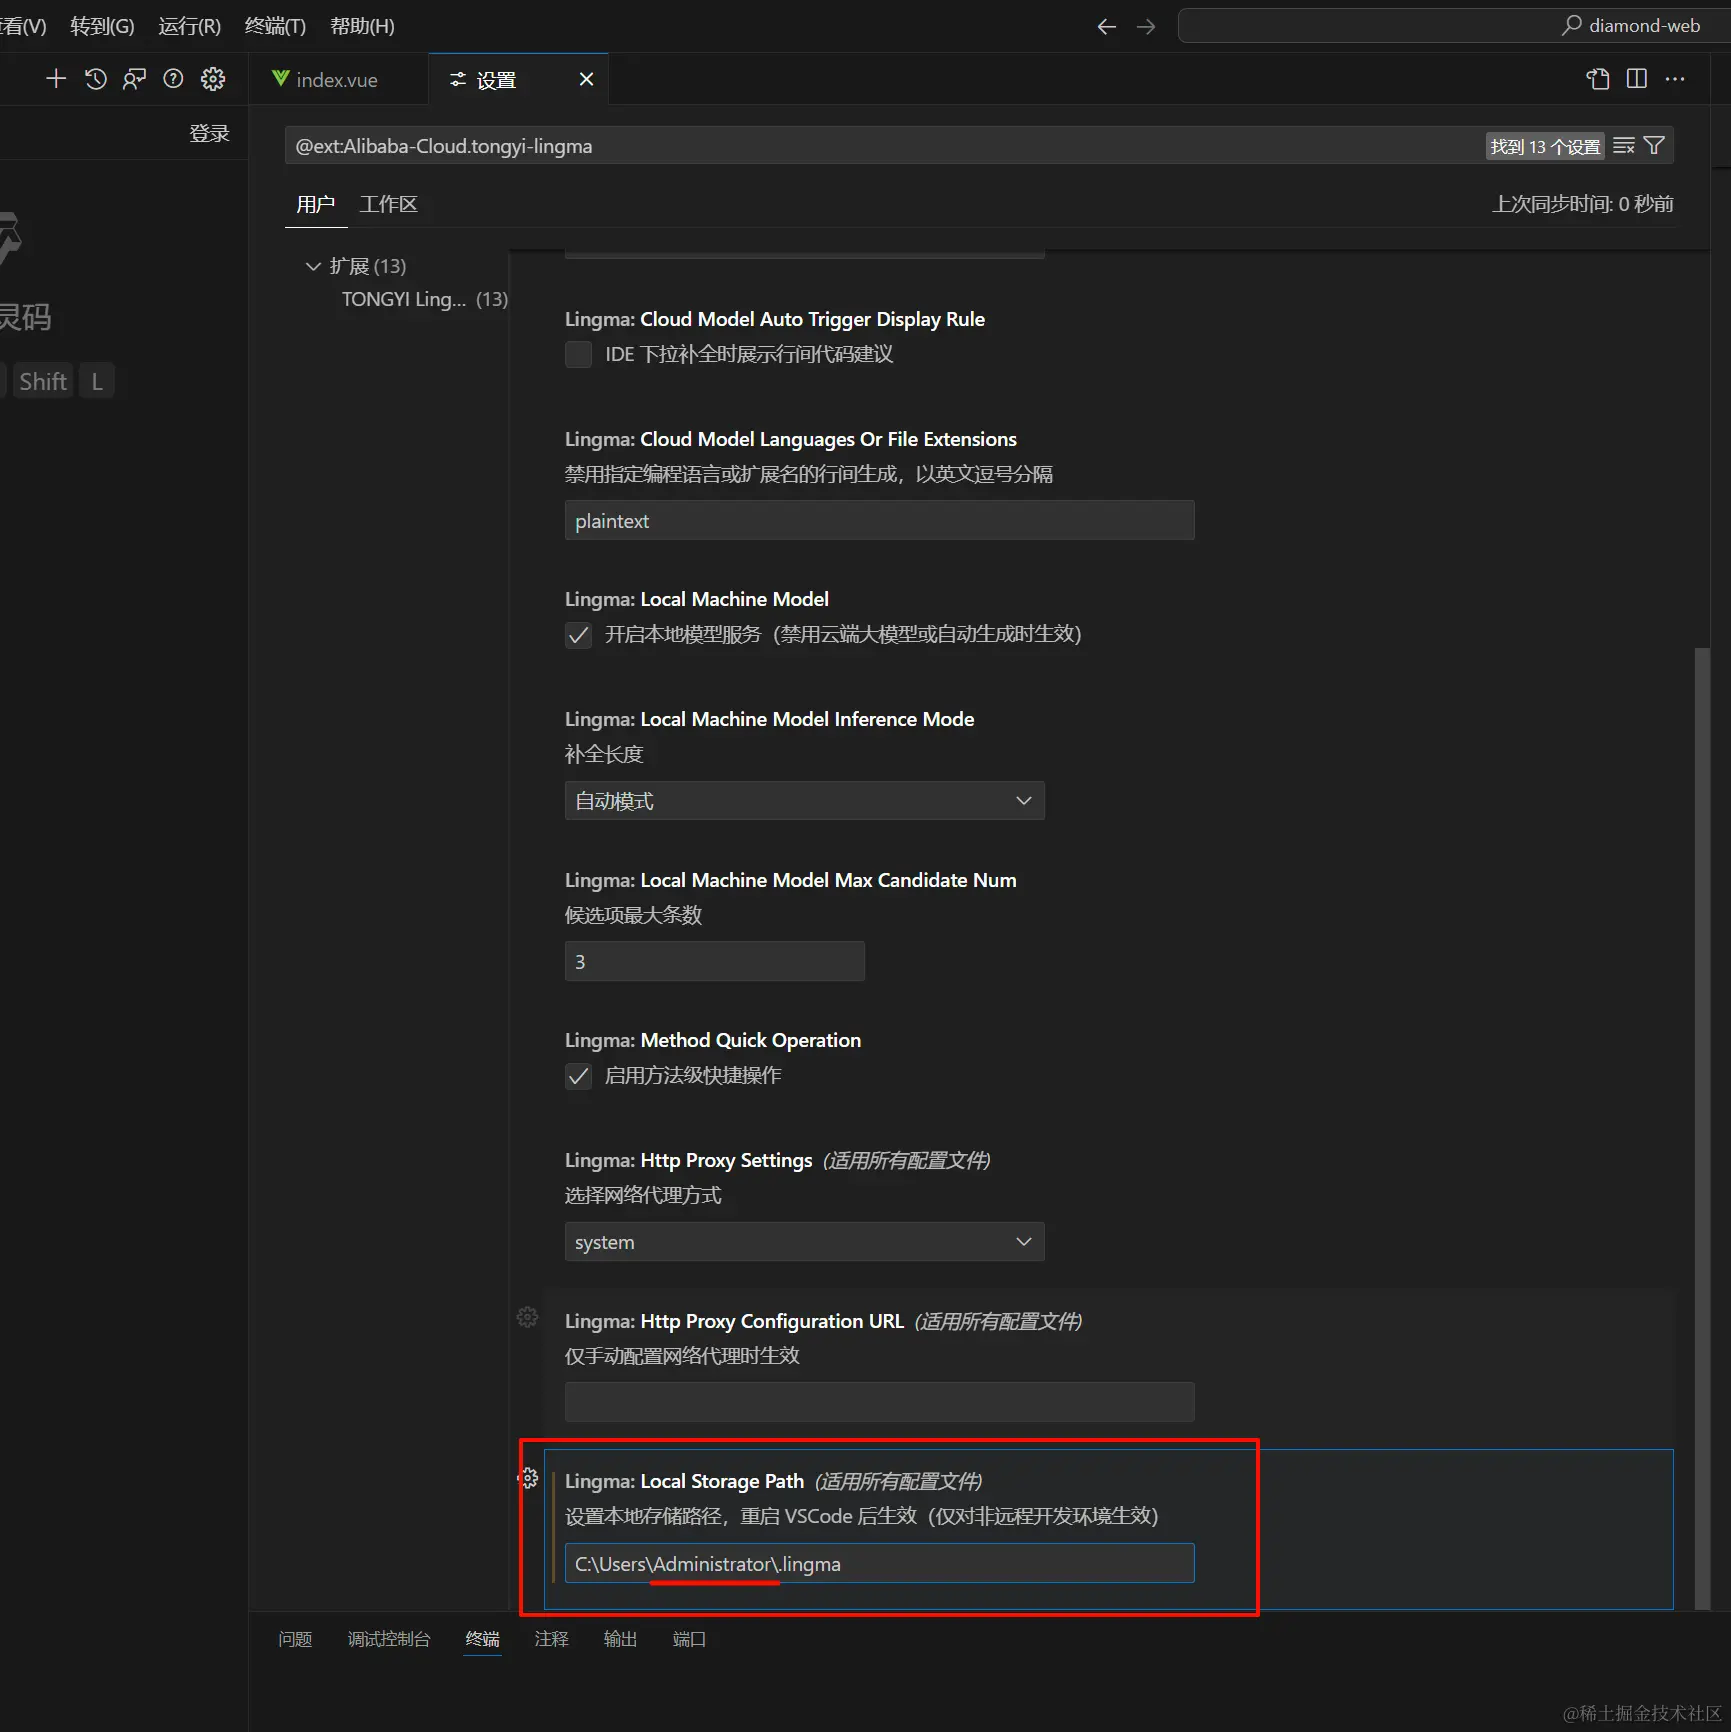Go forward with the right arrow
This screenshot has height=1732, width=1731.
(1146, 27)
